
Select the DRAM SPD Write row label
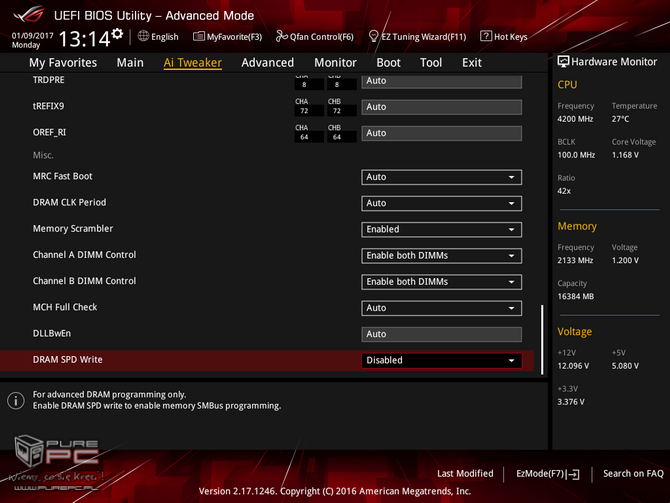[x=68, y=360]
